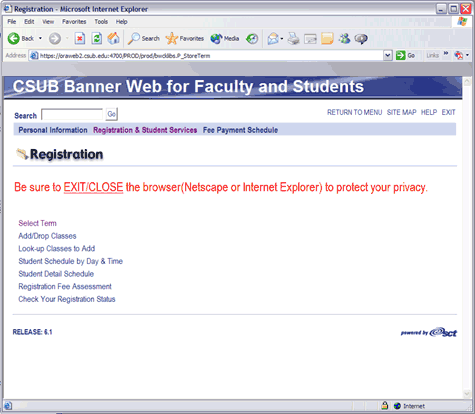Screen dimensions: 475x414
Task: Expand the address bar dropdown arrow
Action: [x=387, y=56]
